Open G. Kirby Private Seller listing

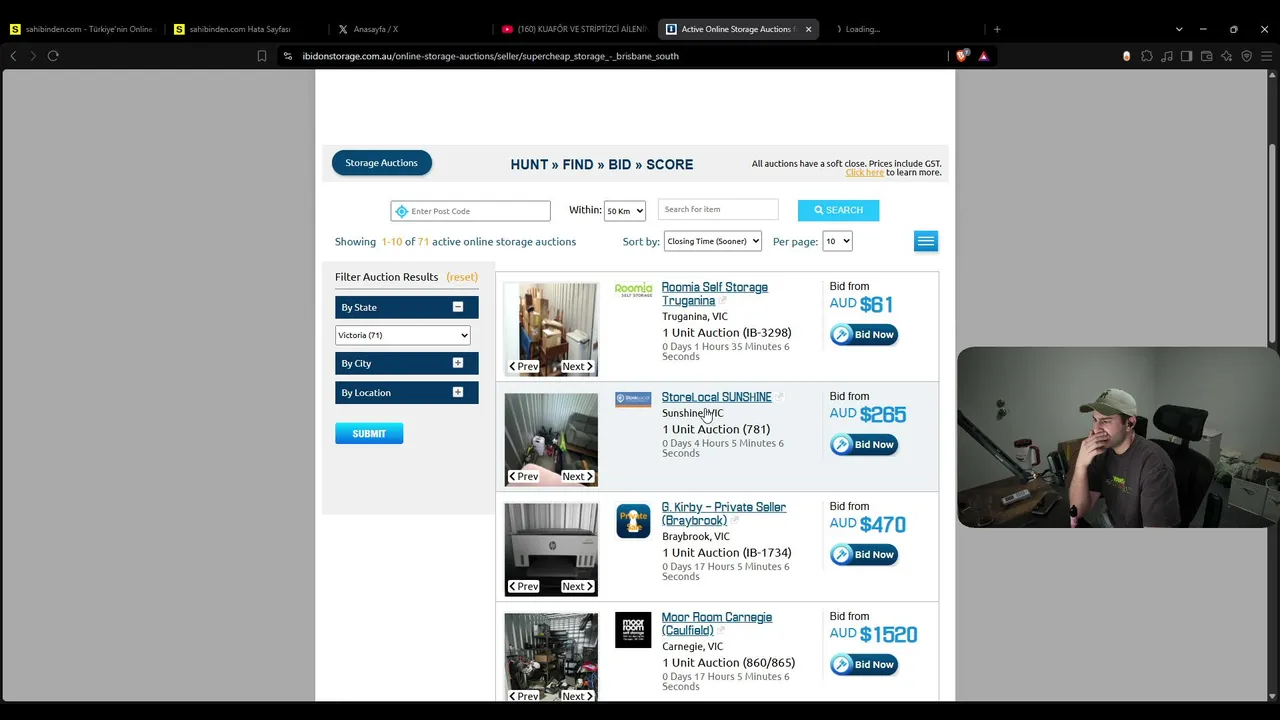pos(724,514)
